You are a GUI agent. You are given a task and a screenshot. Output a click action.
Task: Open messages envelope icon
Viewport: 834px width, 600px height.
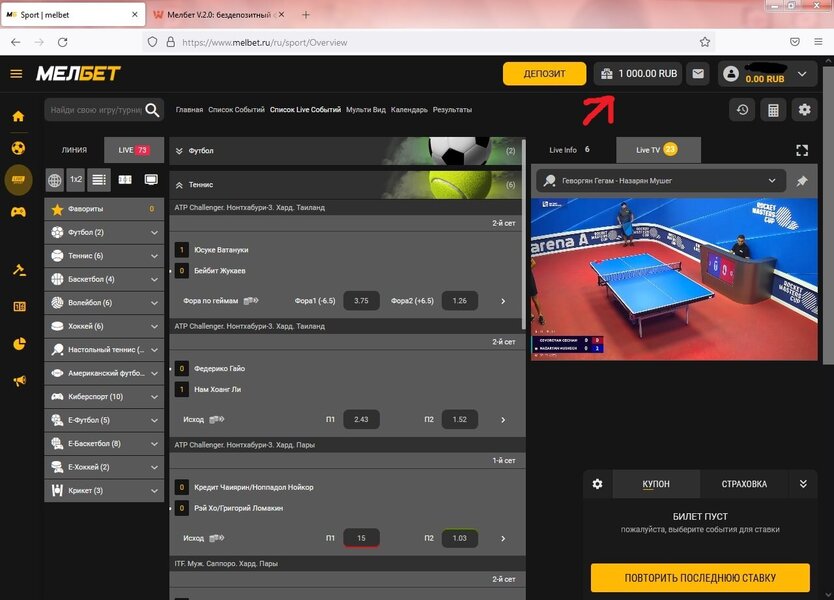pos(697,74)
